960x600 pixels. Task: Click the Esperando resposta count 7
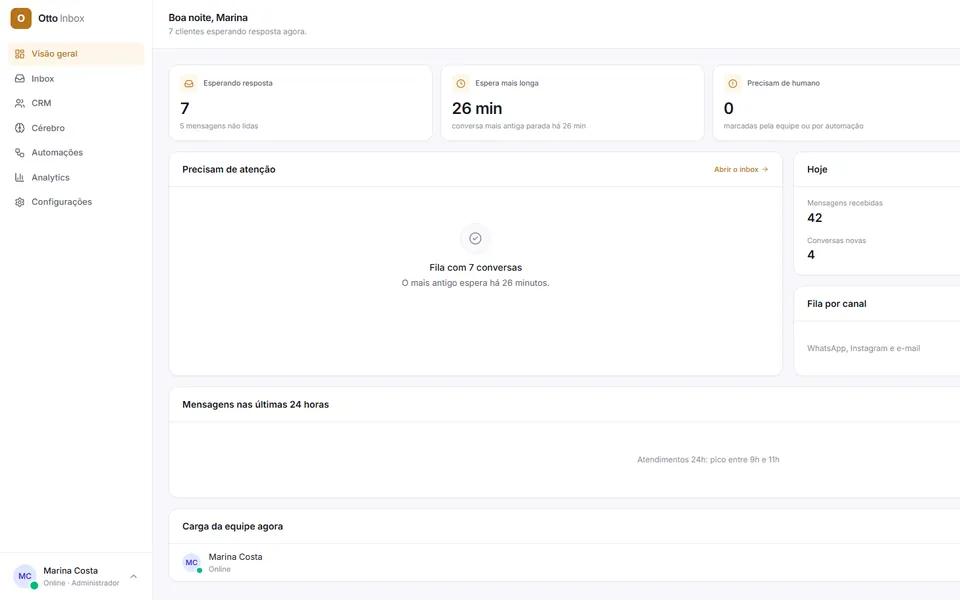[185, 108]
